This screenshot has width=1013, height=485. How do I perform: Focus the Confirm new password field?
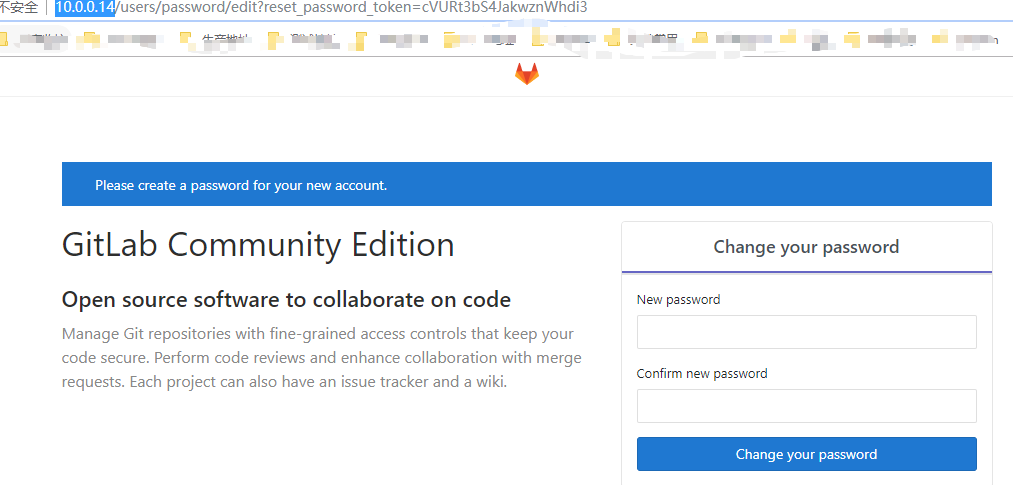pos(806,406)
